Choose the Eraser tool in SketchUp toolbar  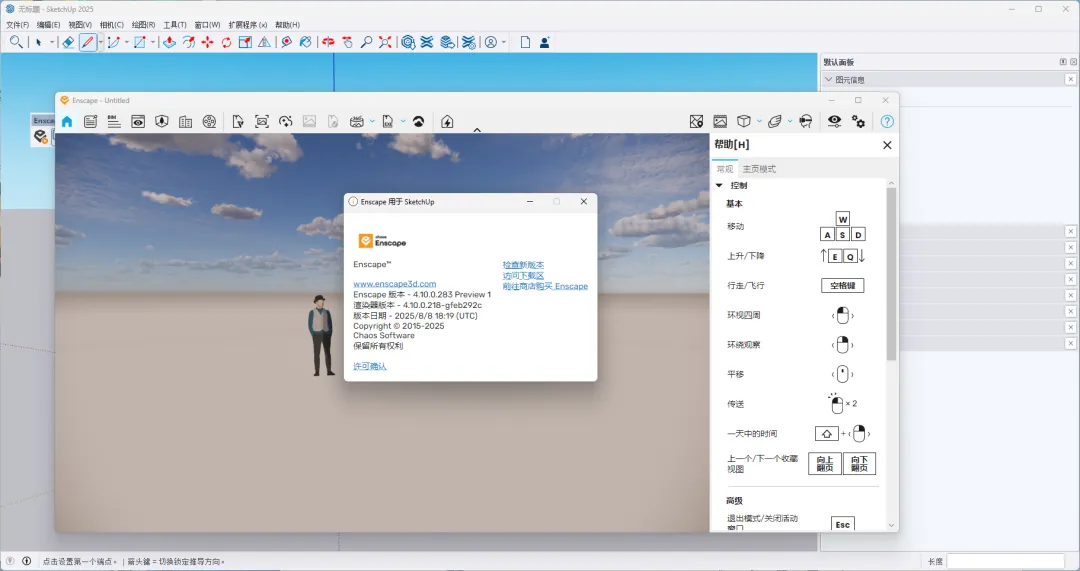pyautogui.click(x=68, y=42)
